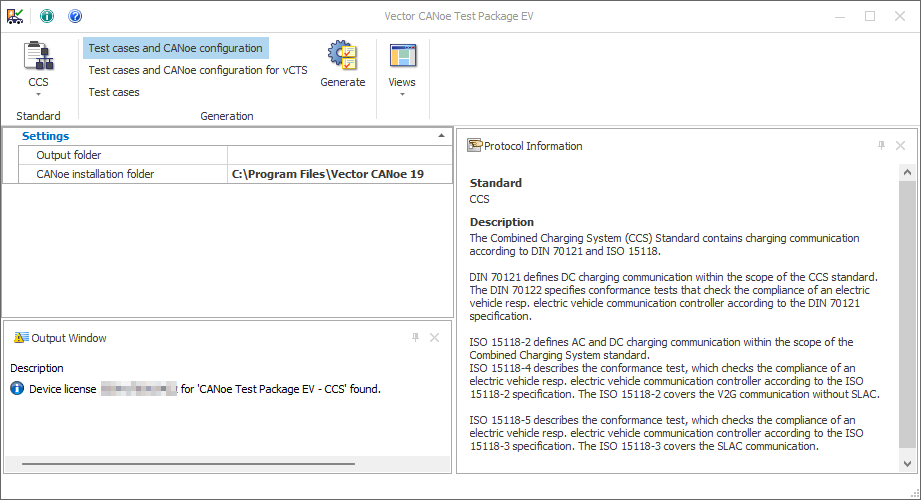Viewport: 921px width, 500px height.
Task: Click the Description column header in Output Window
Action: tap(36, 368)
